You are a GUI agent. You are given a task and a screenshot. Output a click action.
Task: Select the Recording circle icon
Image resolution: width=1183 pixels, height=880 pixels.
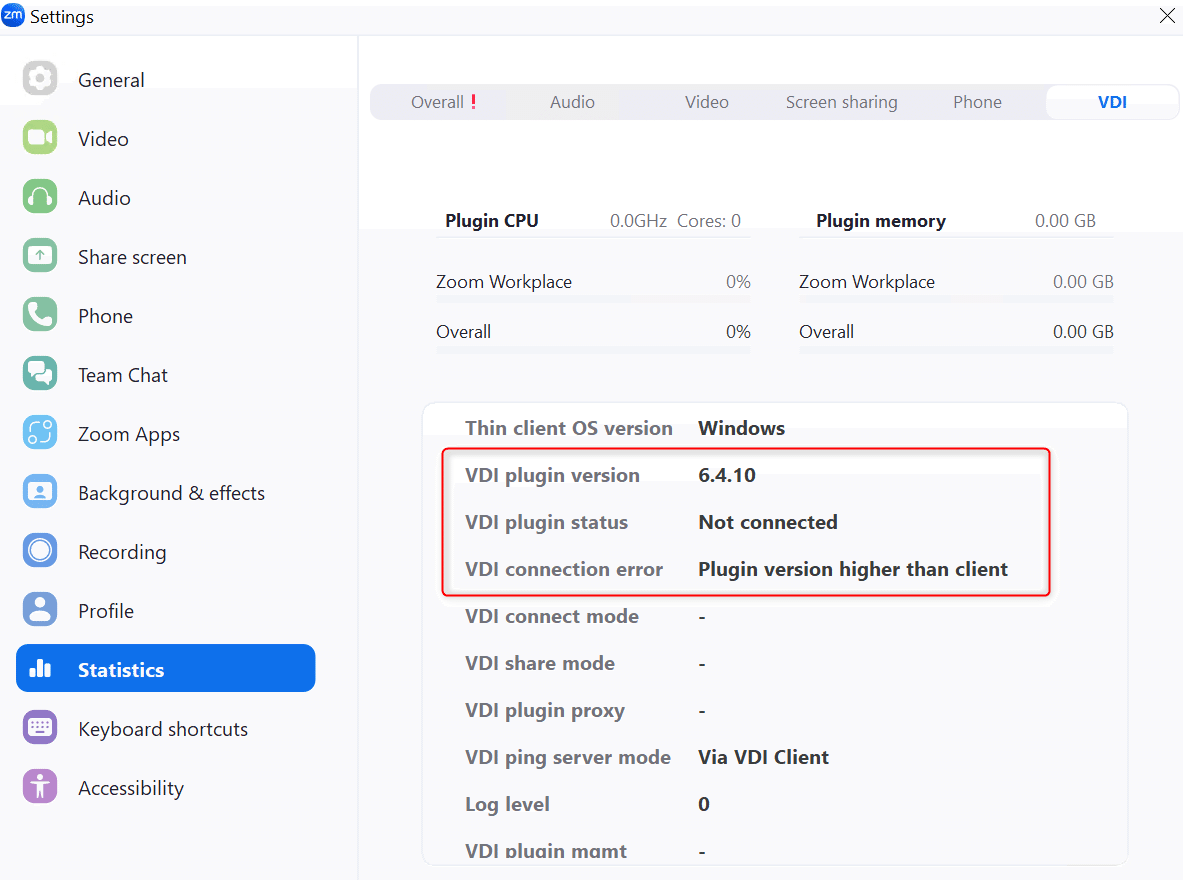tap(40, 551)
